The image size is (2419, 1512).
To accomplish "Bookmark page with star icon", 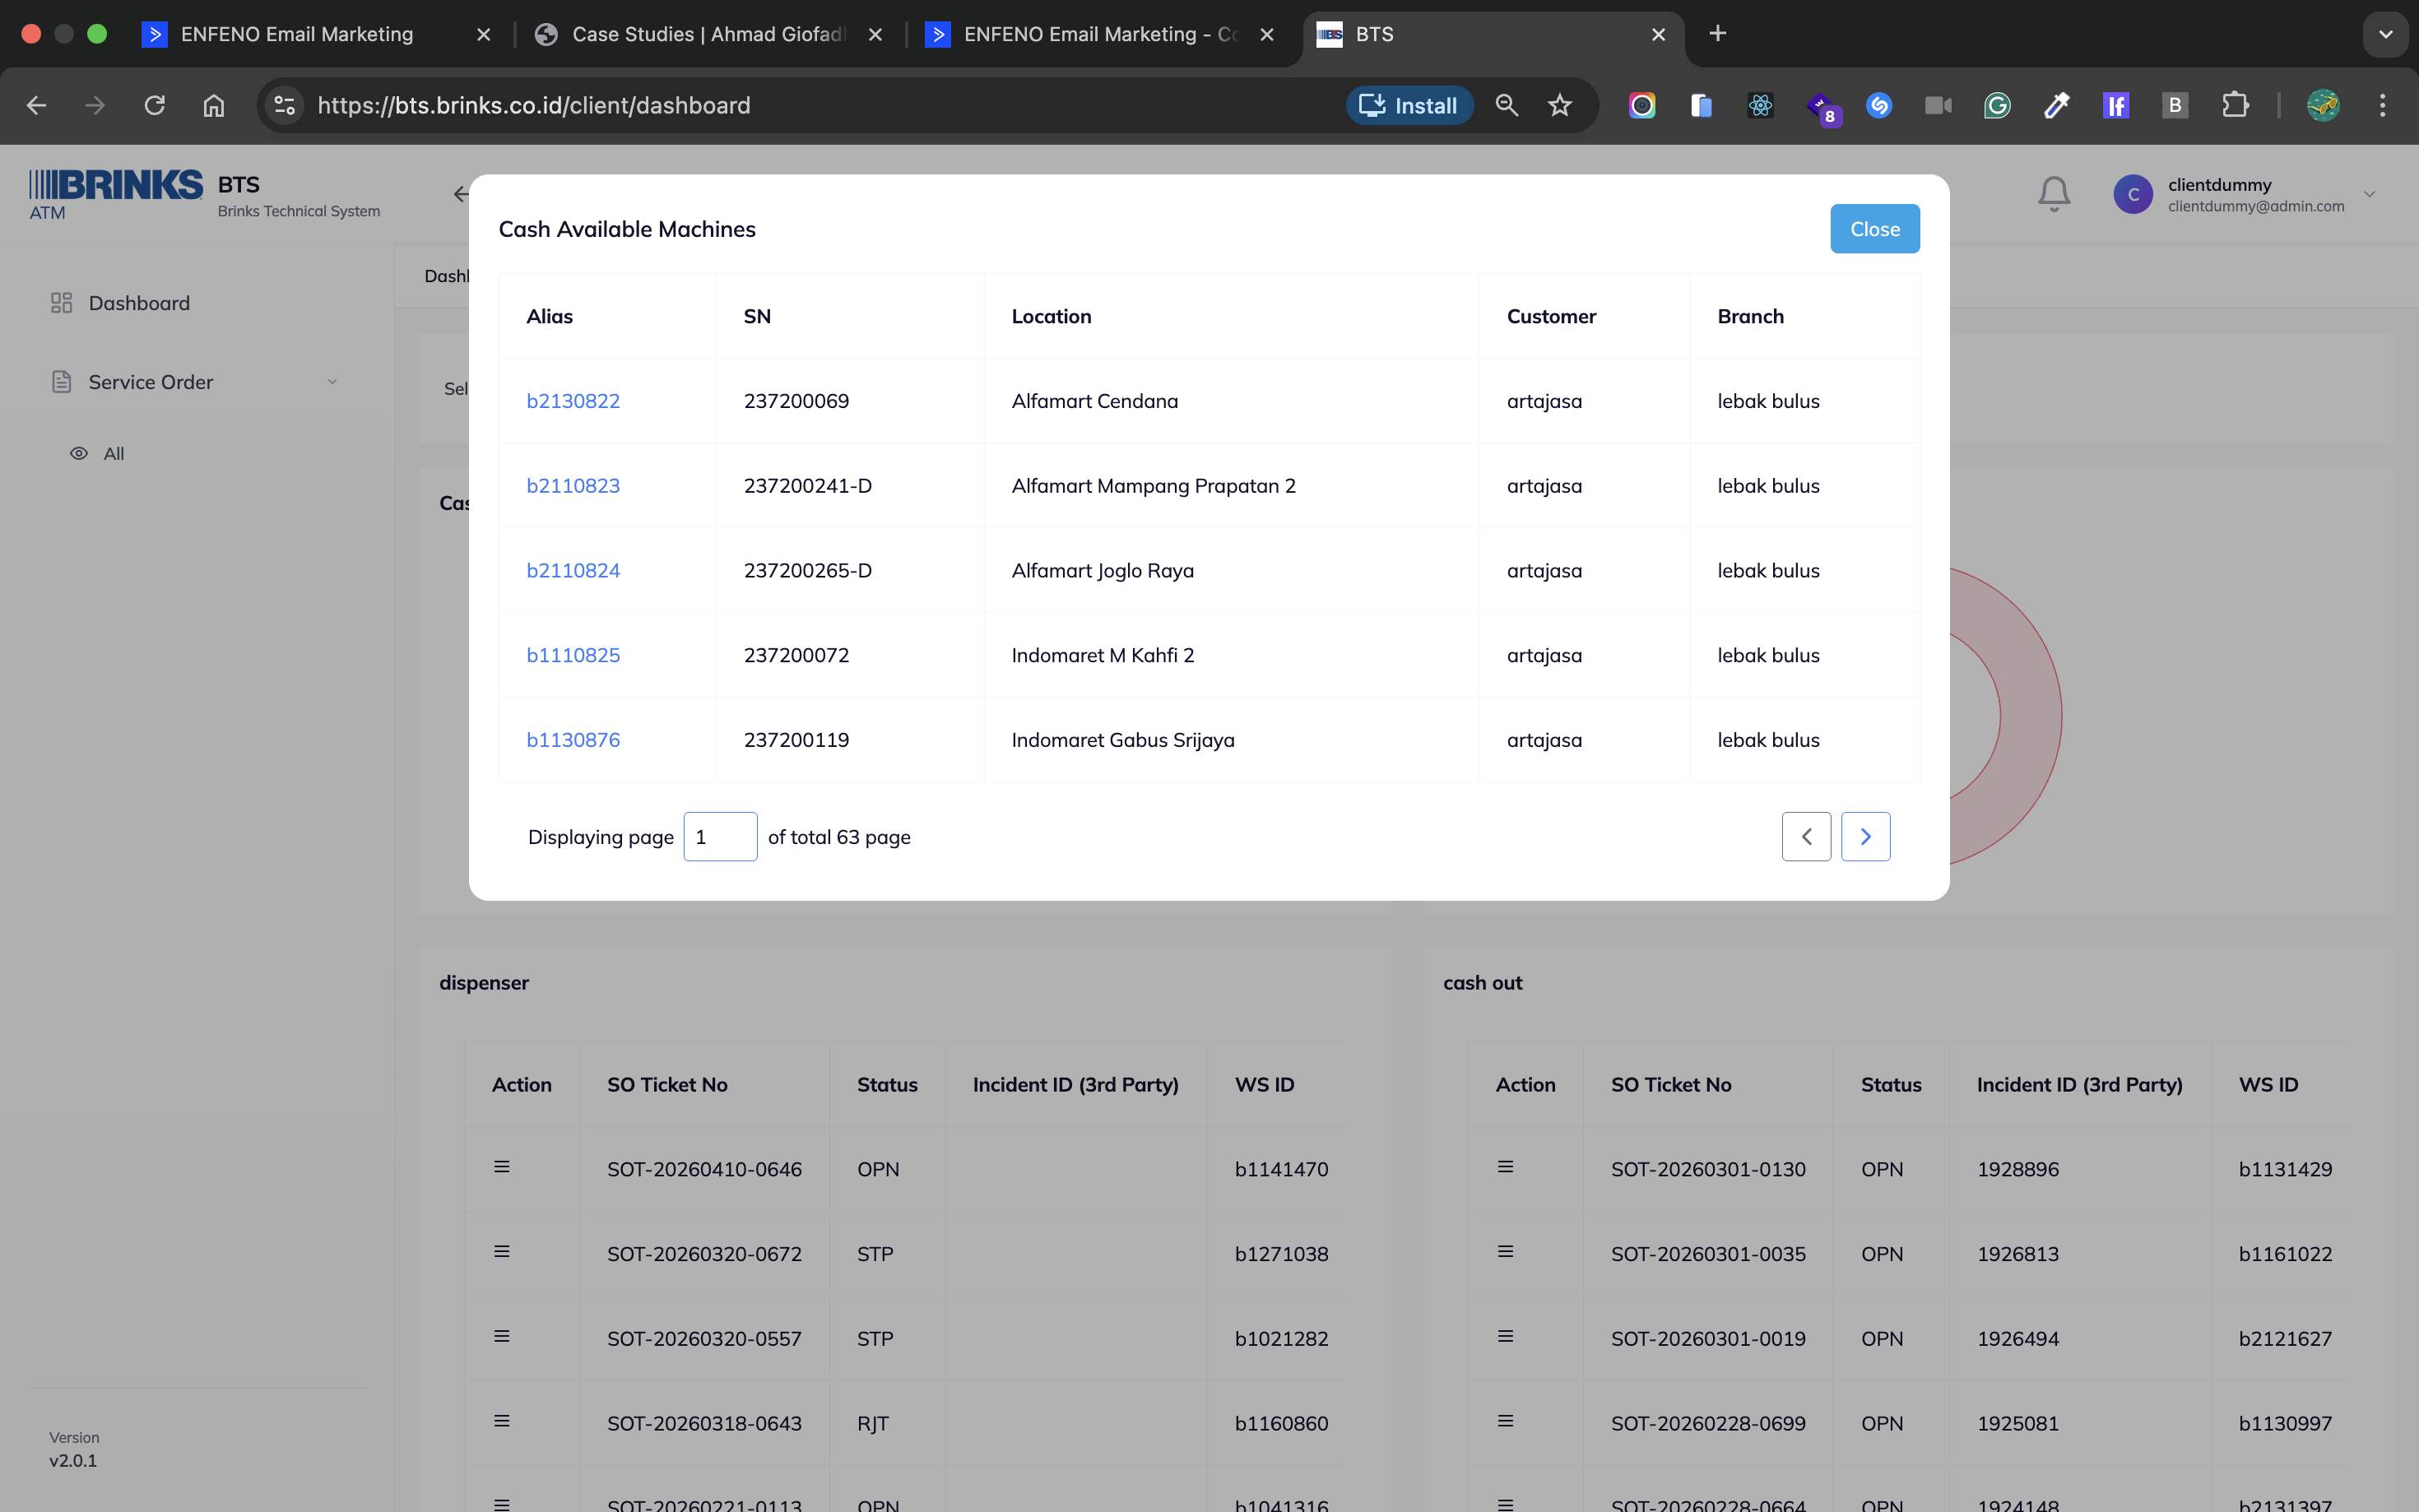I will tap(1559, 105).
